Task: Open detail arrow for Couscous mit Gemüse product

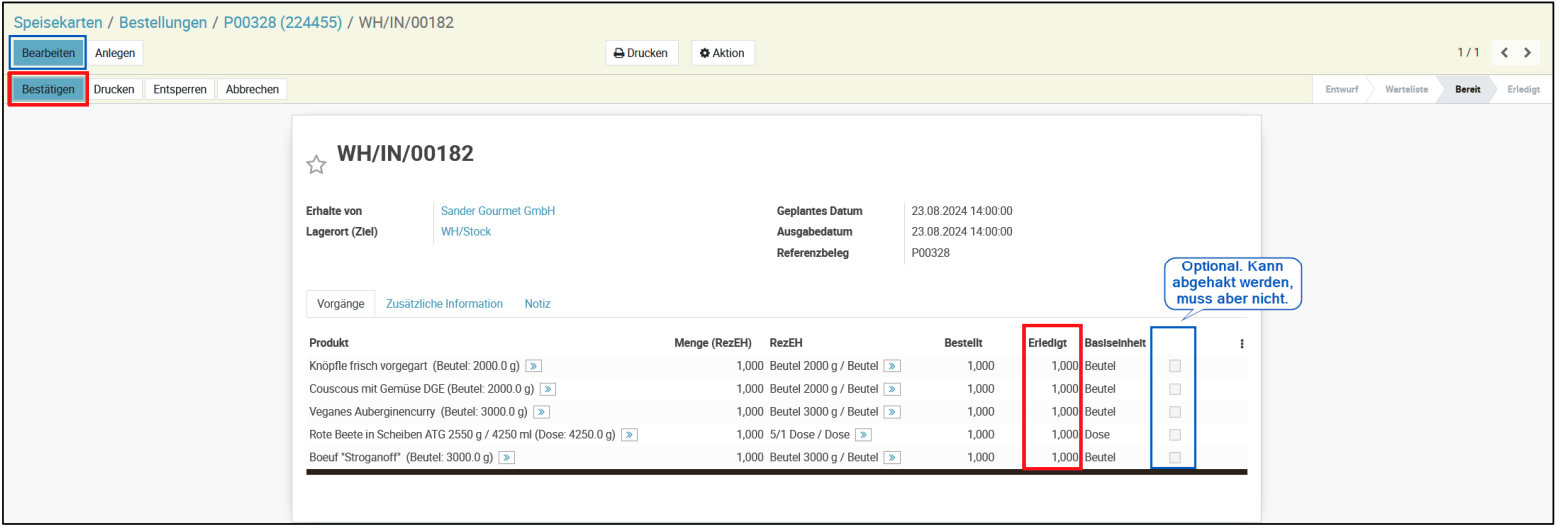Action: point(548,389)
